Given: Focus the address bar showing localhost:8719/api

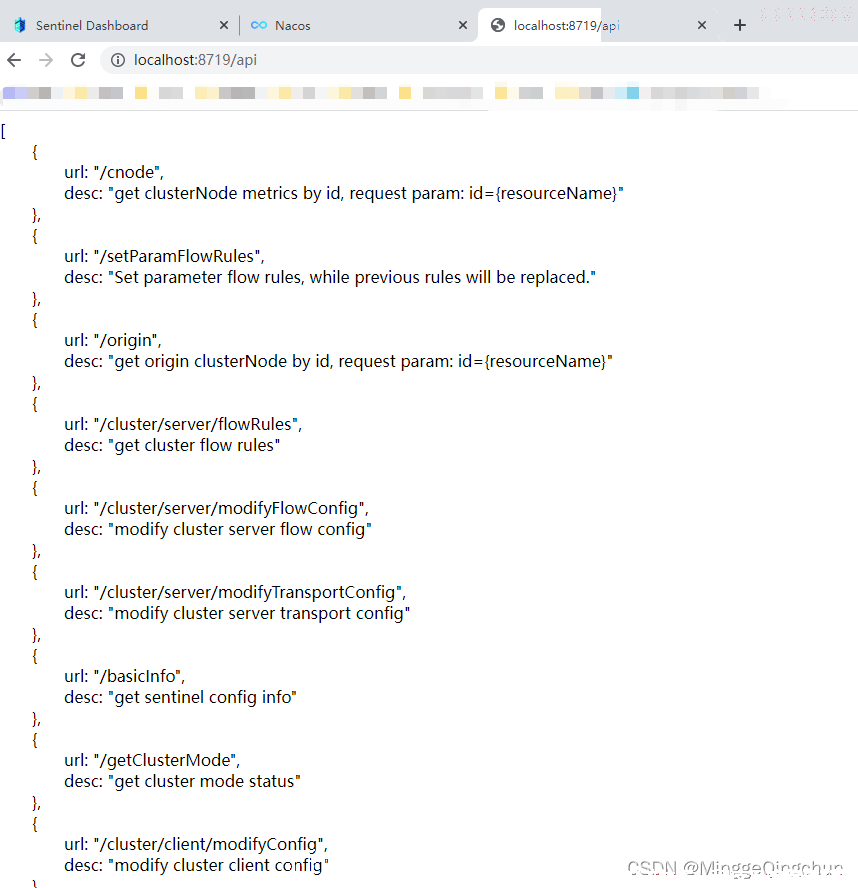Looking at the screenshot, I should tap(479, 60).
